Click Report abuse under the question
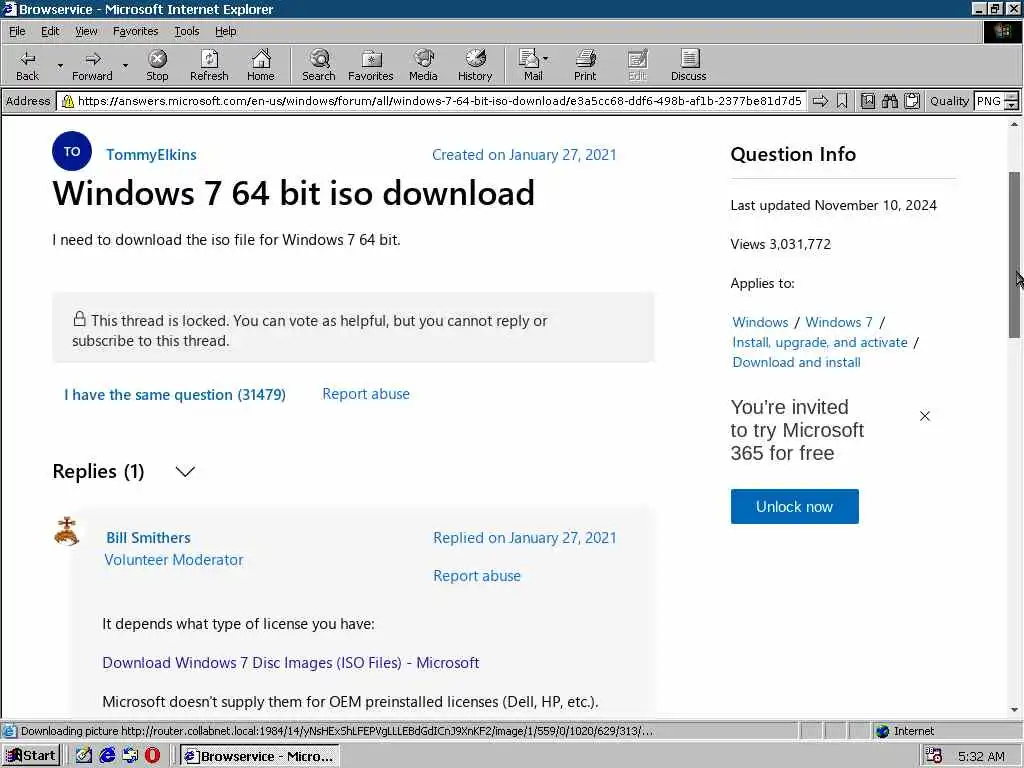The width and height of the screenshot is (1024, 768). (x=366, y=394)
